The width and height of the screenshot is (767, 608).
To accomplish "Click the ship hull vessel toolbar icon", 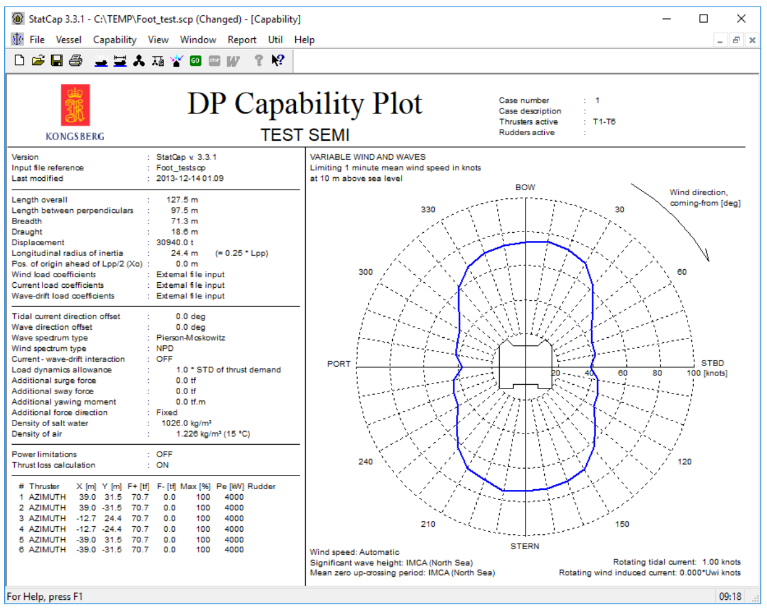I will pyautogui.click(x=101, y=61).
